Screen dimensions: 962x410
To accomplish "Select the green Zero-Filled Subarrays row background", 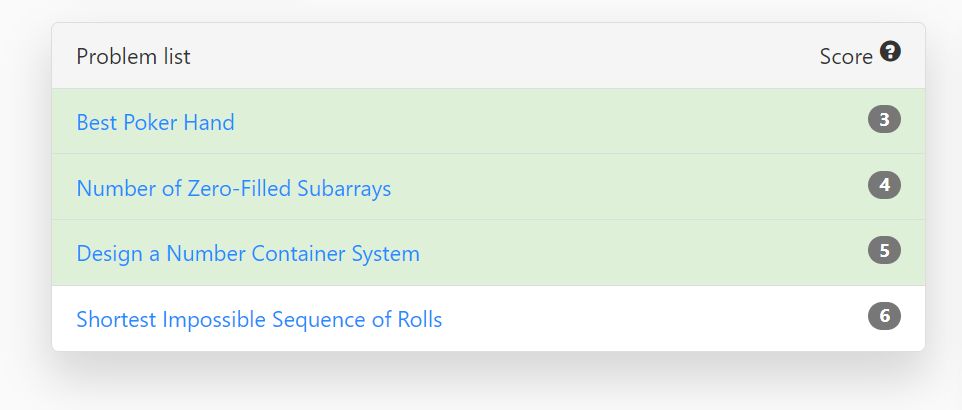I will (488, 187).
